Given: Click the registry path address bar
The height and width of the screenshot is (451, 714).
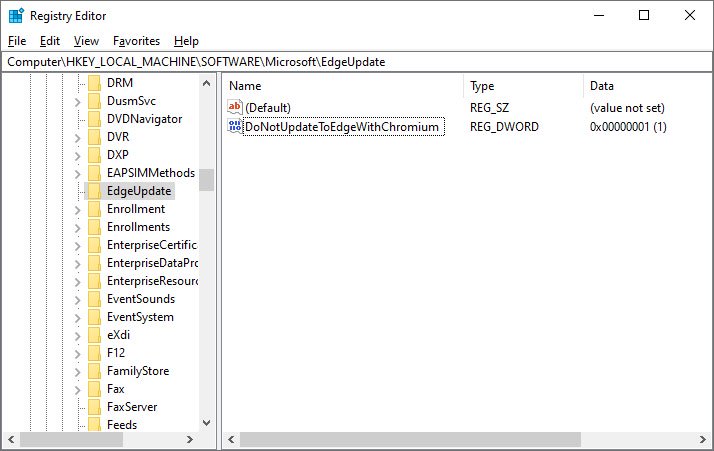Looking at the screenshot, I should (357, 62).
